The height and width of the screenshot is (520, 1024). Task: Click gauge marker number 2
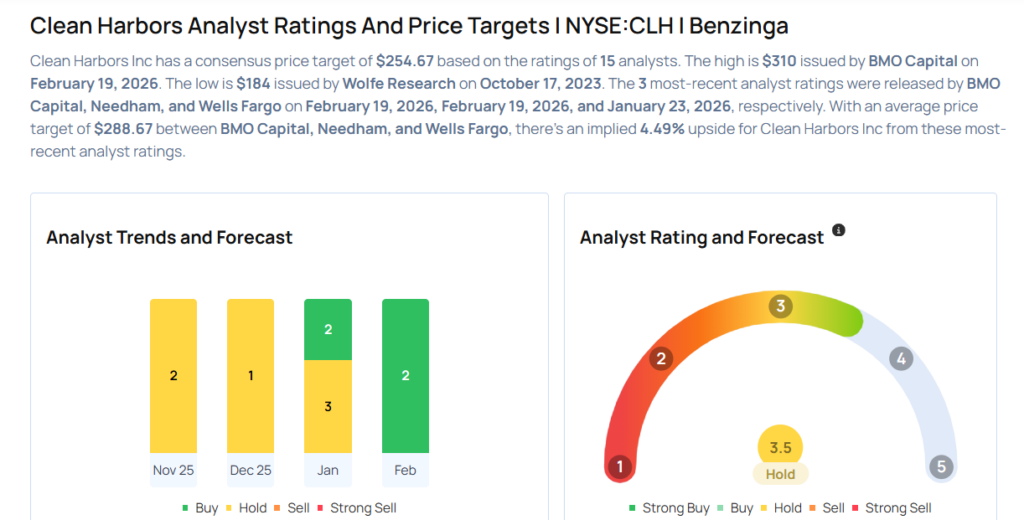pos(660,359)
